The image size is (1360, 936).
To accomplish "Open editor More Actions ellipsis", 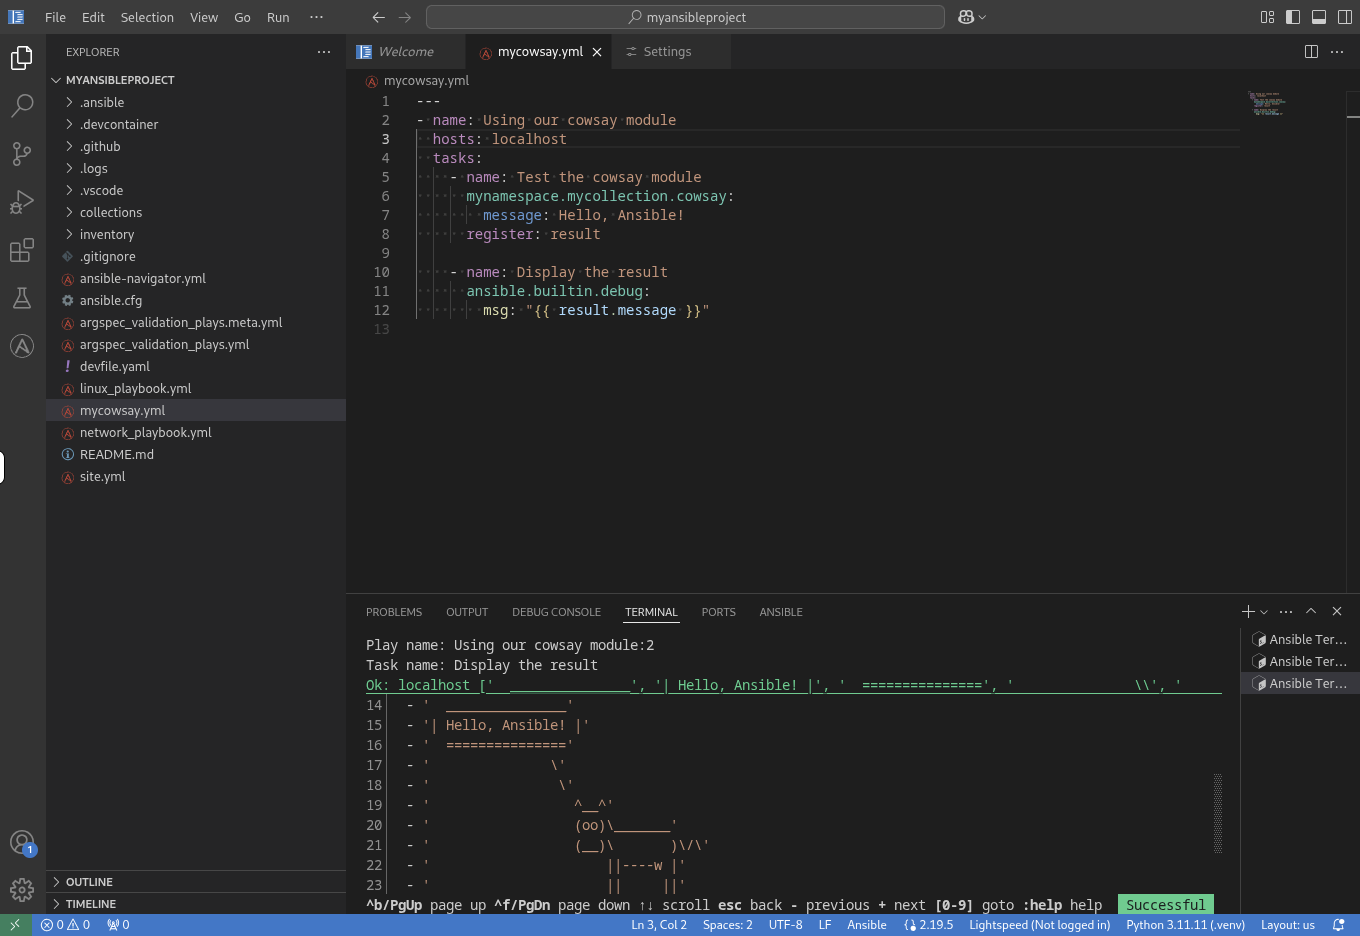I will [x=1337, y=52].
